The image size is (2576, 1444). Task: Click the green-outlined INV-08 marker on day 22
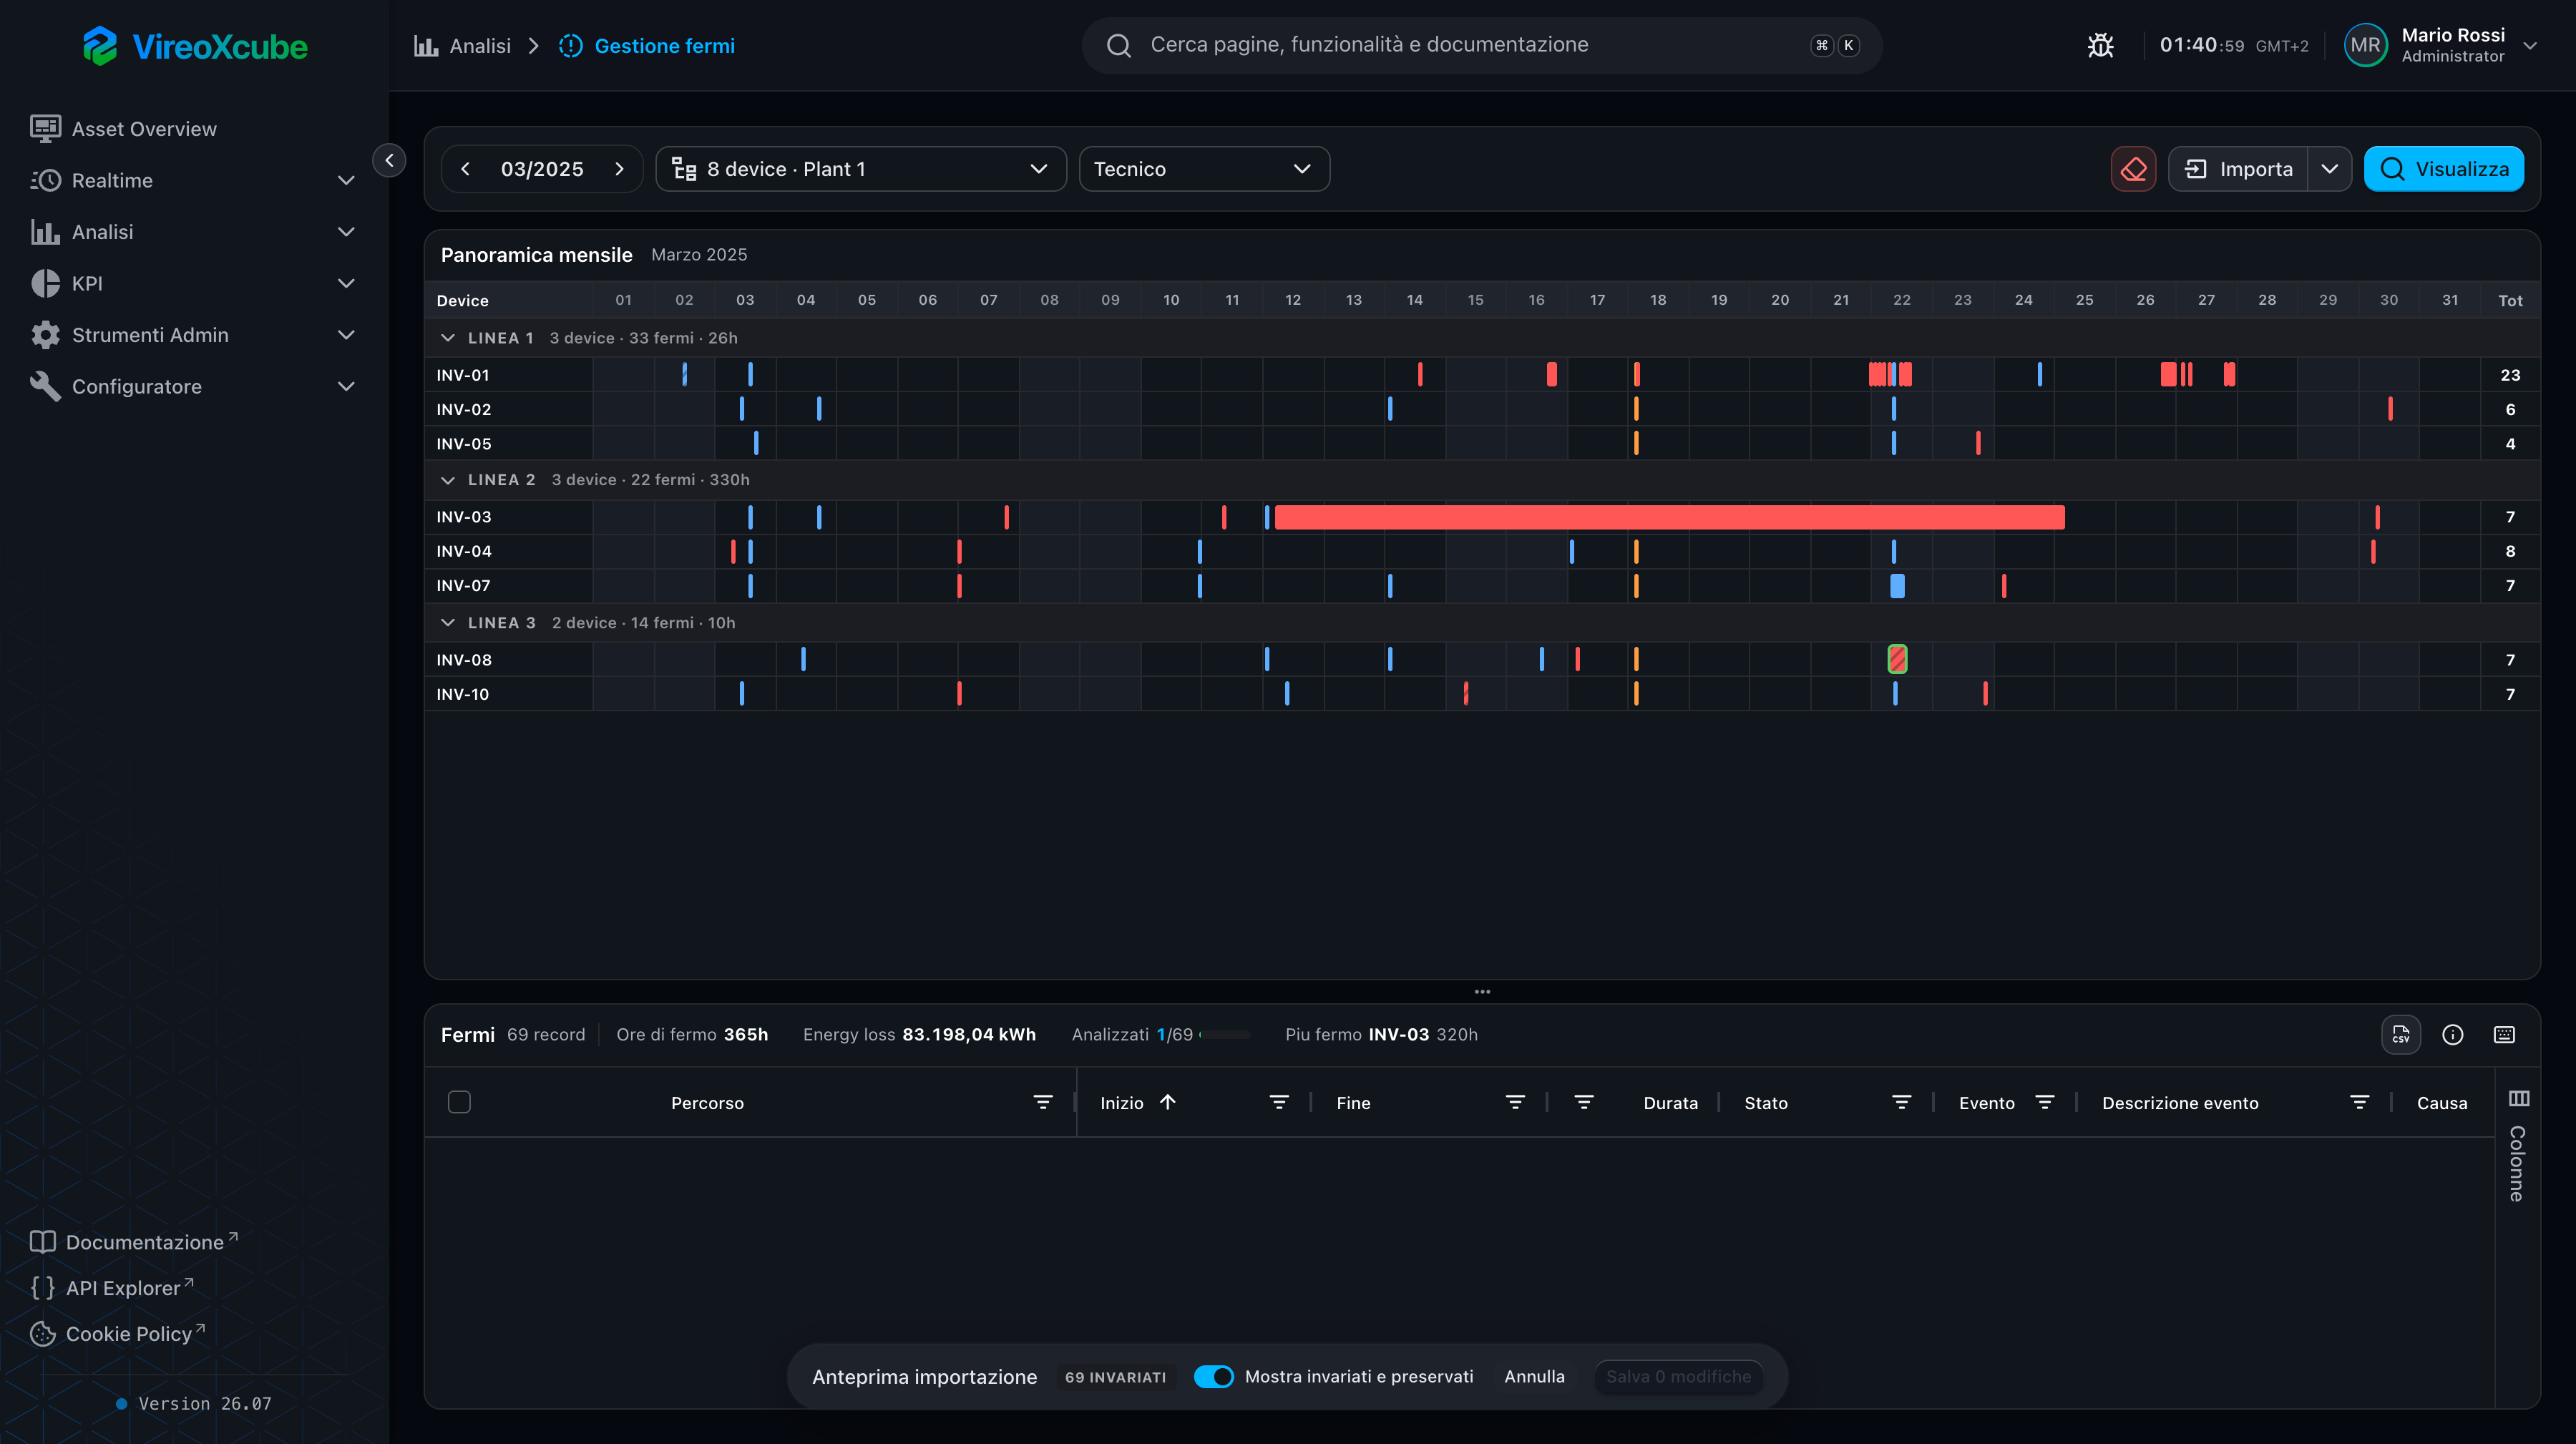tap(1897, 659)
